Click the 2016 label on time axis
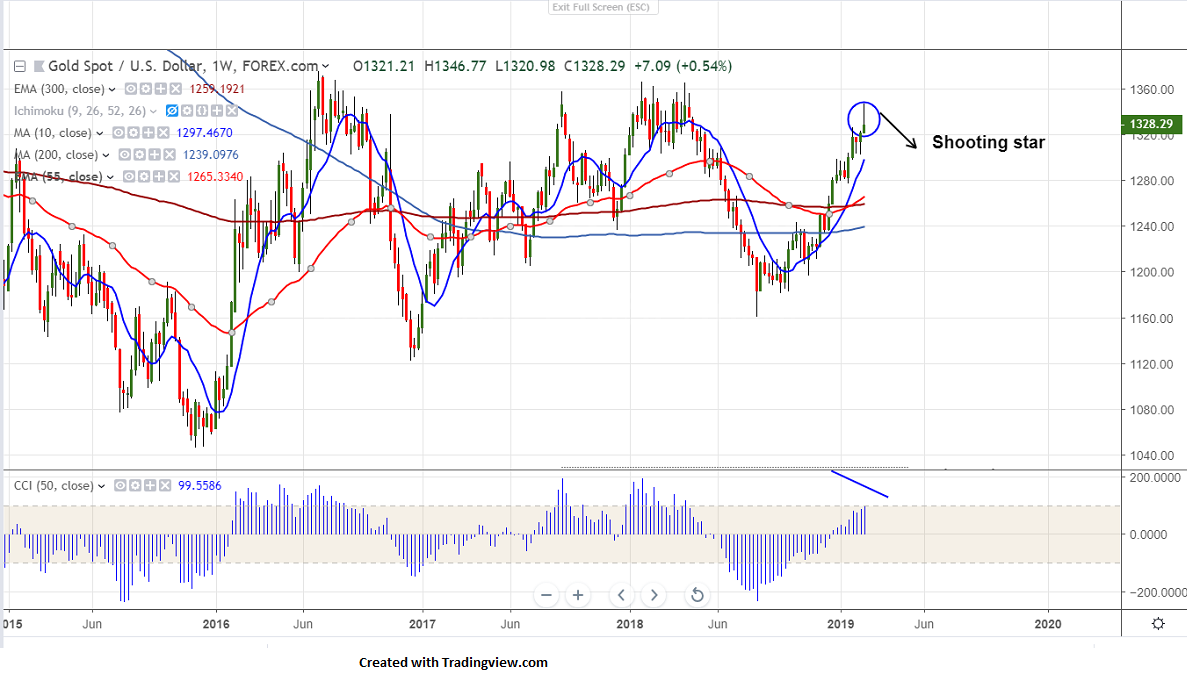Image resolution: width=1187 pixels, height=675 pixels. [x=216, y=624]
